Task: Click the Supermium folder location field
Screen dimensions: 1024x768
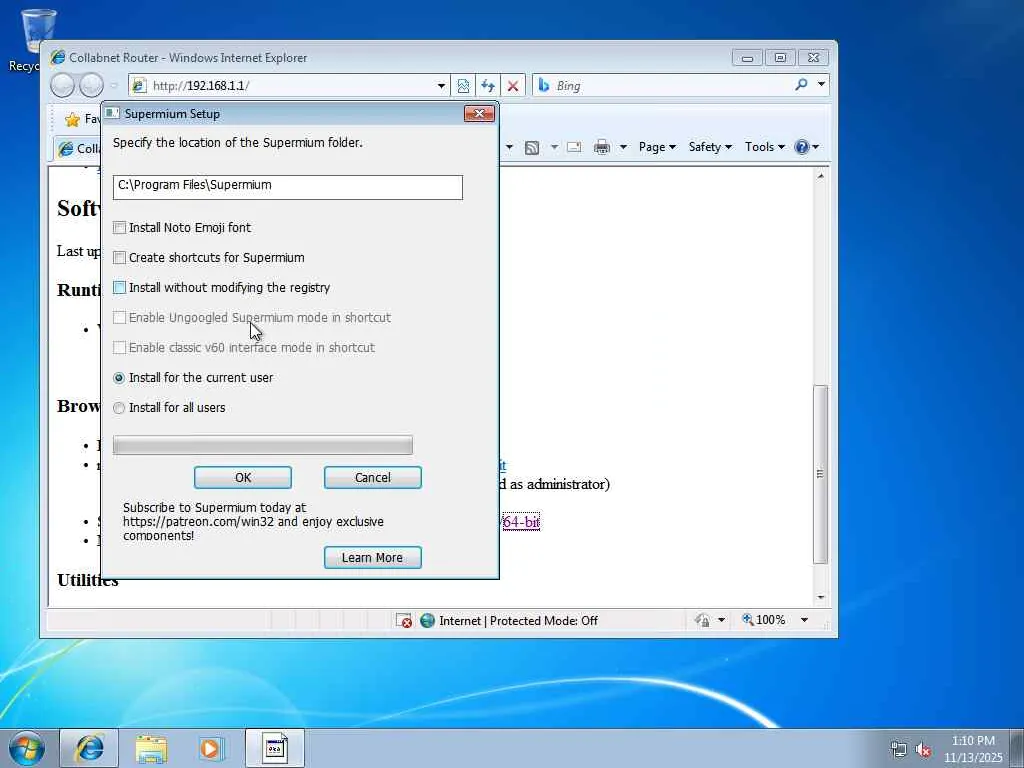Action: (x=287, y=187)
